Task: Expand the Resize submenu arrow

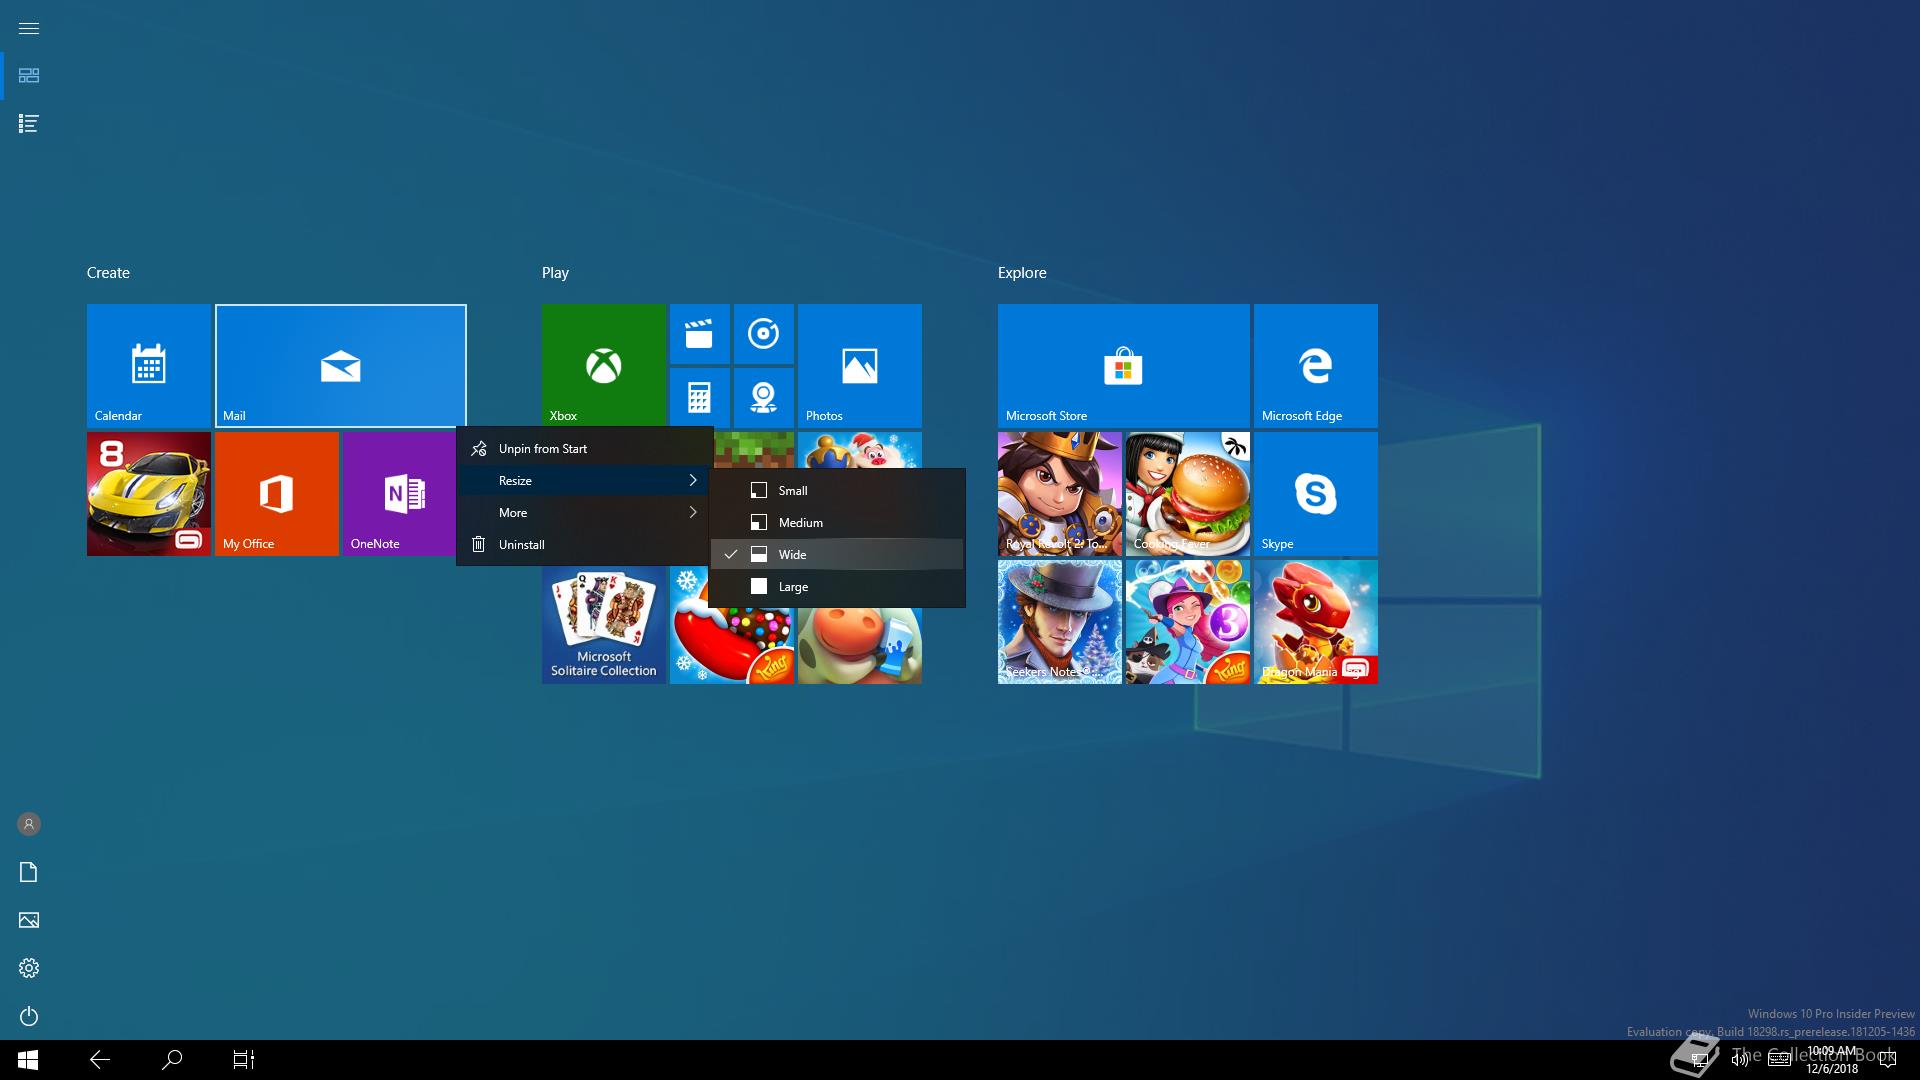Action: pos(692,481)
